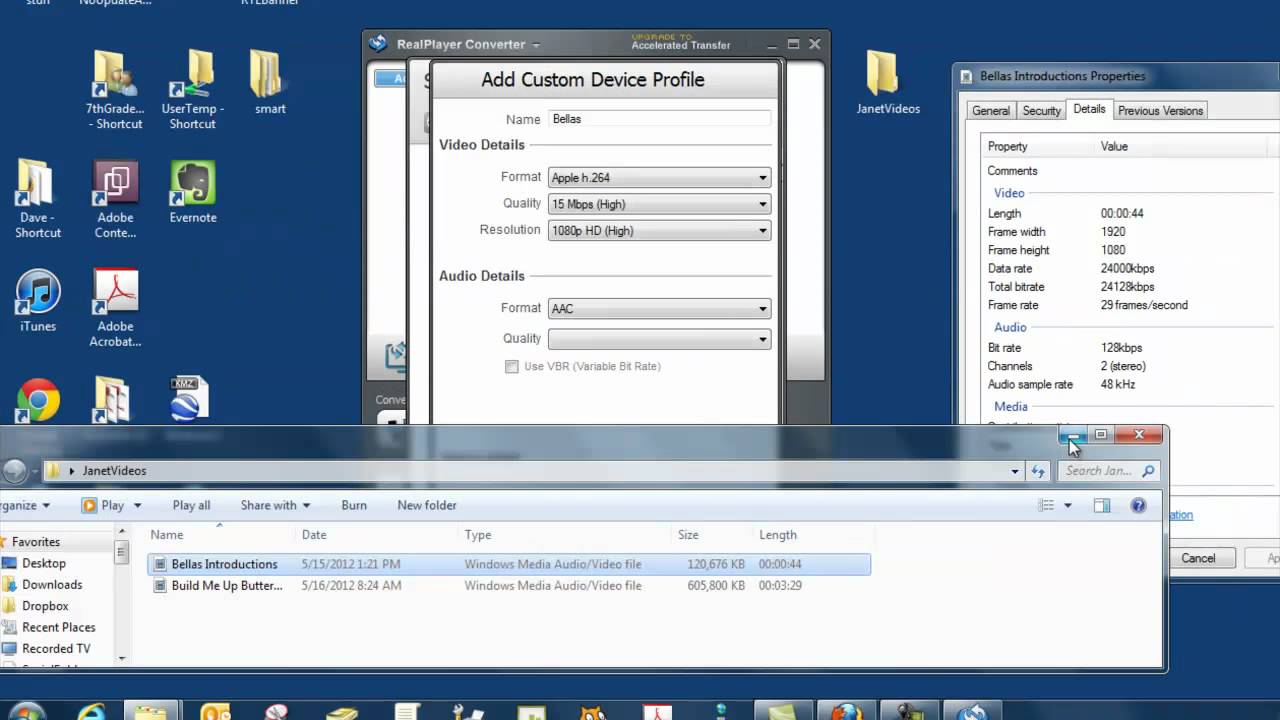Viewport: 1280px width, 720px height.
Task: Click the Play button in Explorer toolbar
Action: [103, 505]
